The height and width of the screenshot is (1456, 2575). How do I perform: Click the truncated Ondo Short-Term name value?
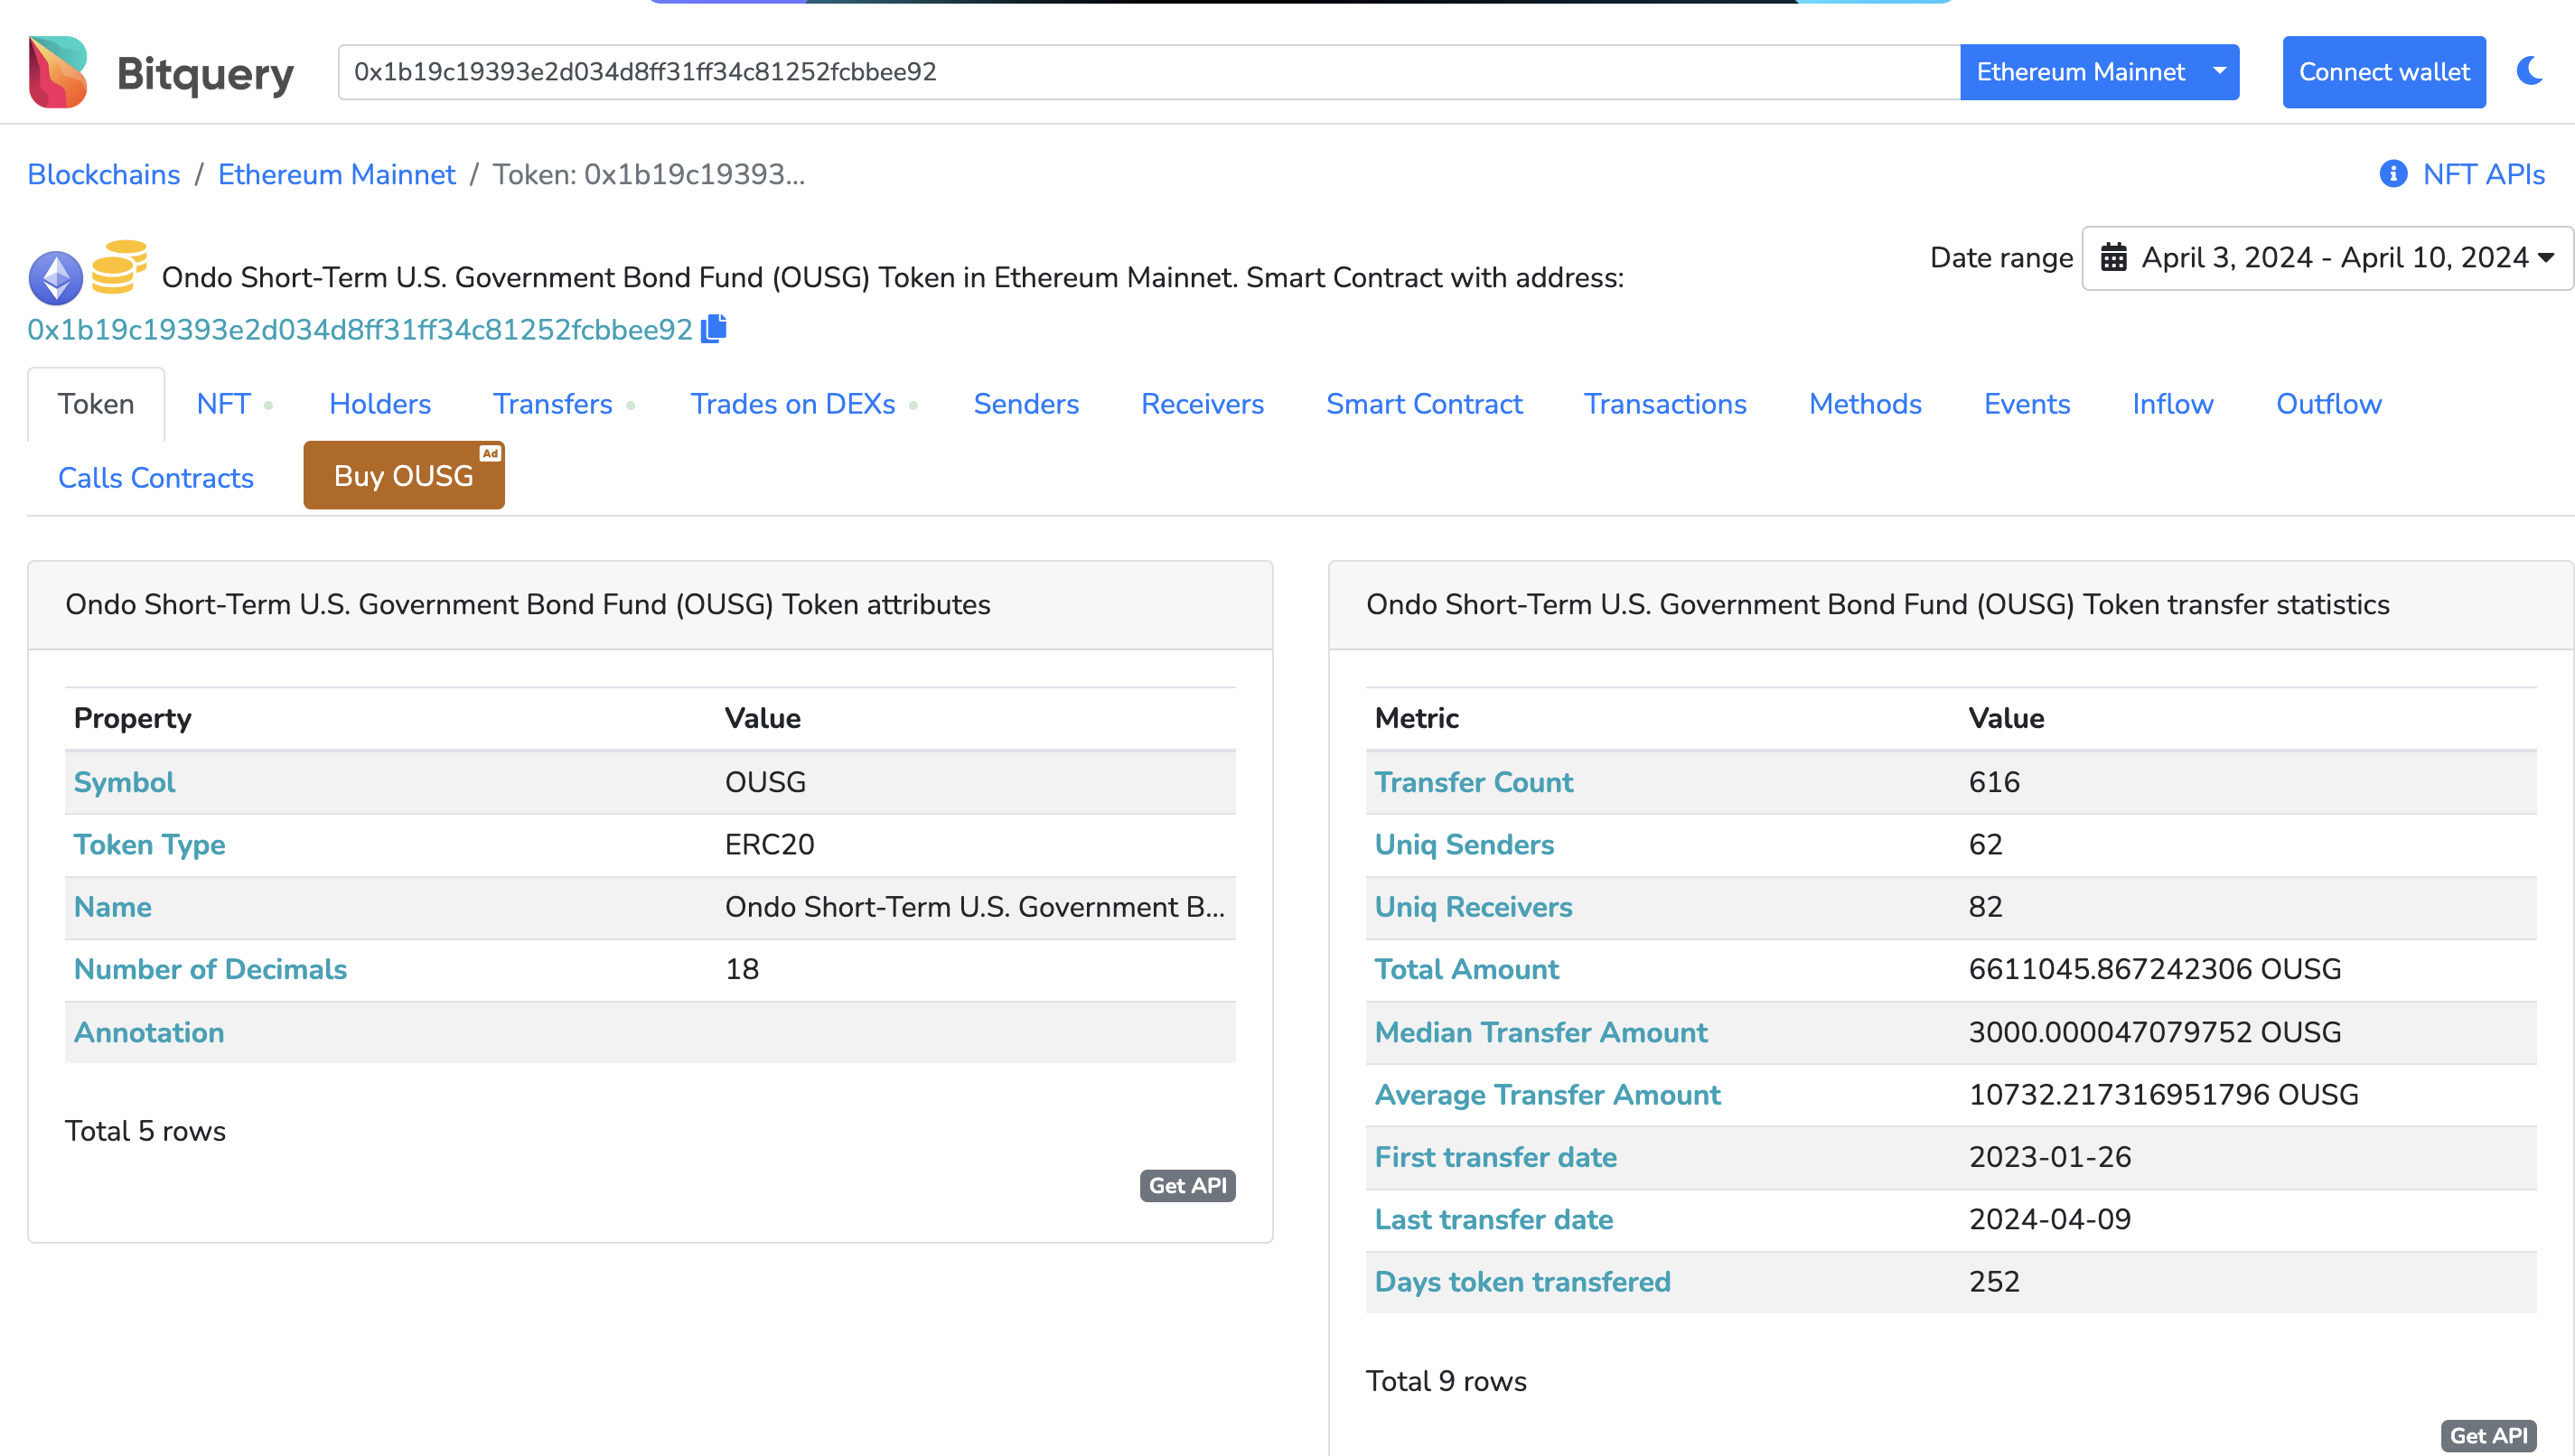coord(975,907)
